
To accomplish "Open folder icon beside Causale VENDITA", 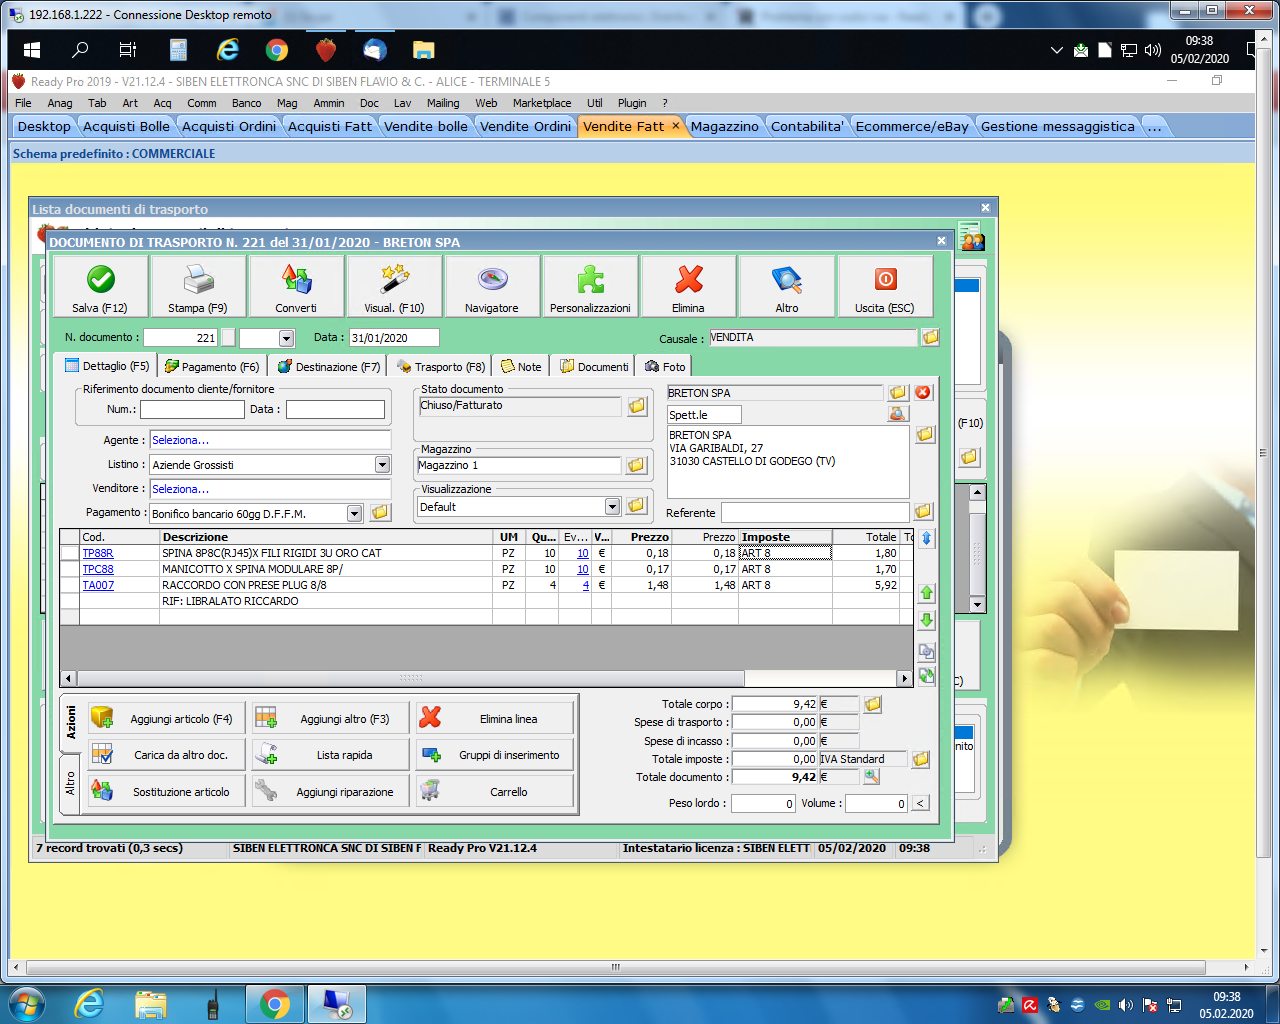I will click(x=930, y=338).
